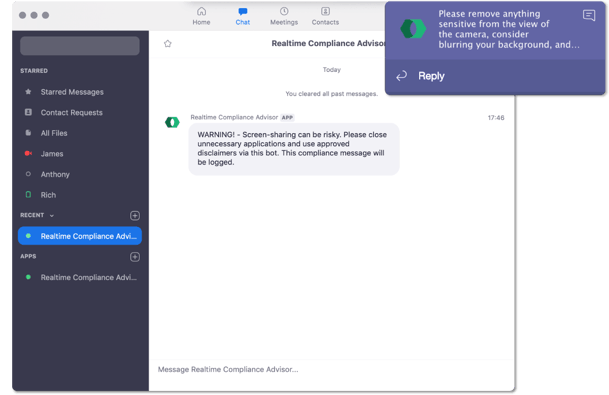Click James's red video status icon
Image resolution: width=609 pixels, height=395 pixels.
pos(28,153)
